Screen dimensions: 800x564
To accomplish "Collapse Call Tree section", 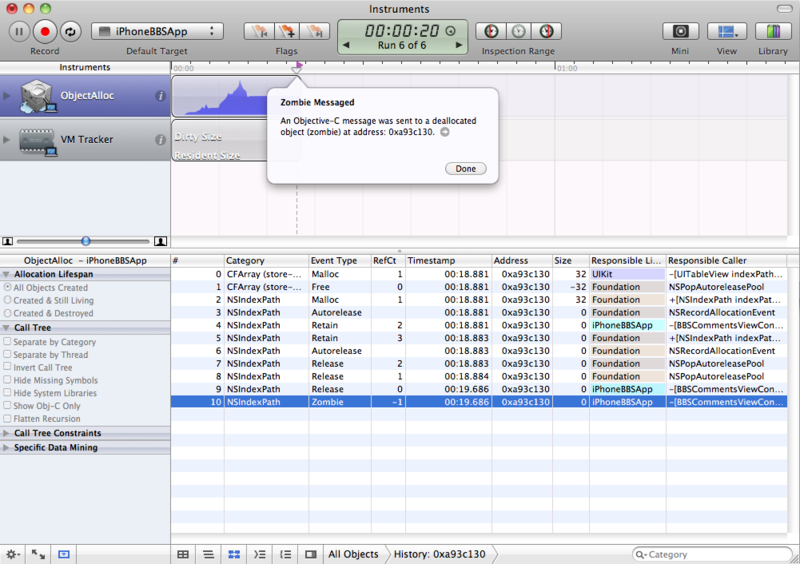I will (x=6, y=328).
